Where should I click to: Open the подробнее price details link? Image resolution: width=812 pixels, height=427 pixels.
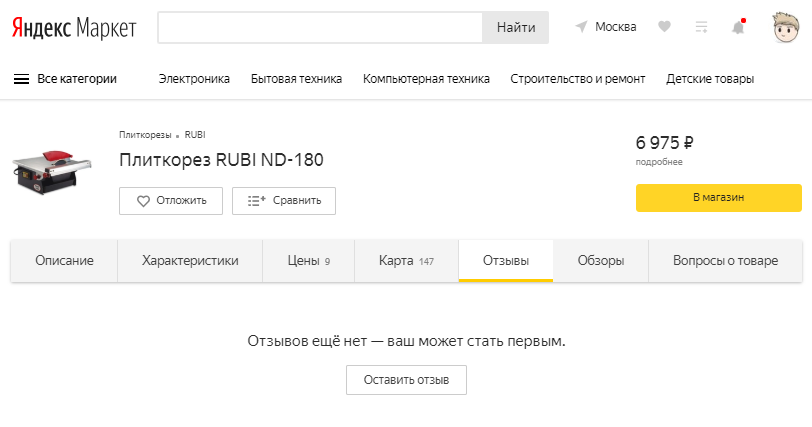(659, 162)
